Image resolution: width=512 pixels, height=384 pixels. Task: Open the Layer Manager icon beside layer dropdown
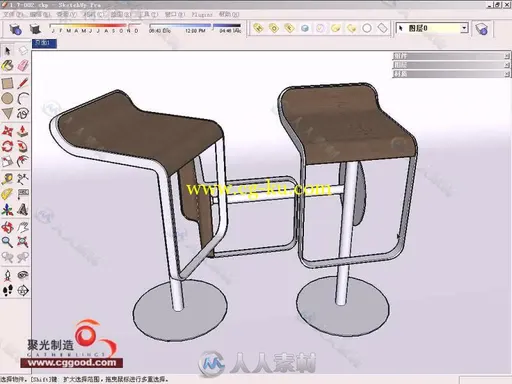[x=481, y=29]
